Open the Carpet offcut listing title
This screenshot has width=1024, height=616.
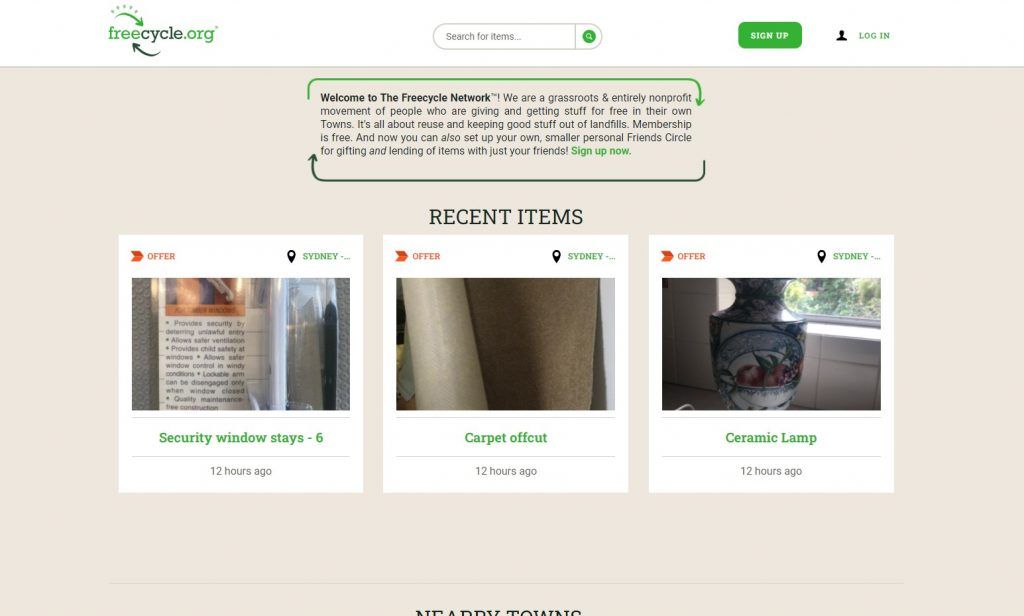click(x=505, y=438)
